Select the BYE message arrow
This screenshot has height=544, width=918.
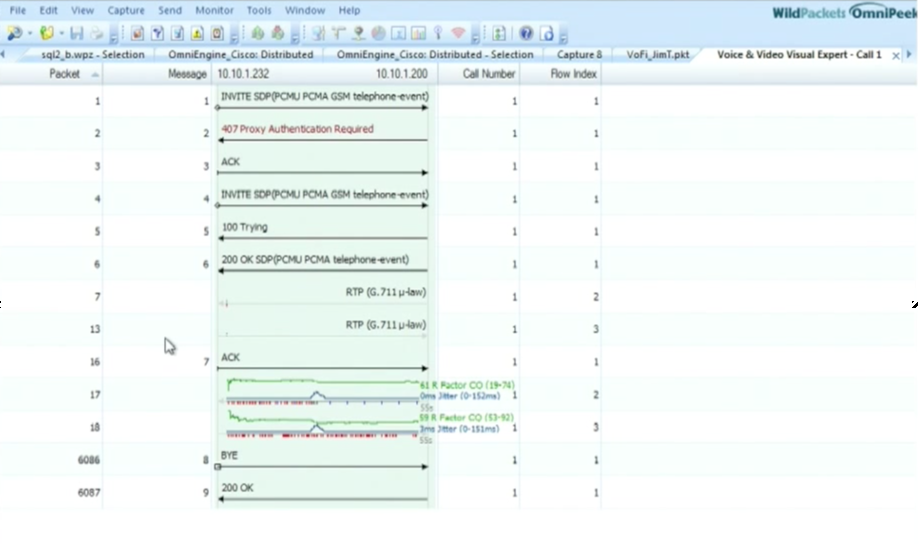[x=323, y=467]
